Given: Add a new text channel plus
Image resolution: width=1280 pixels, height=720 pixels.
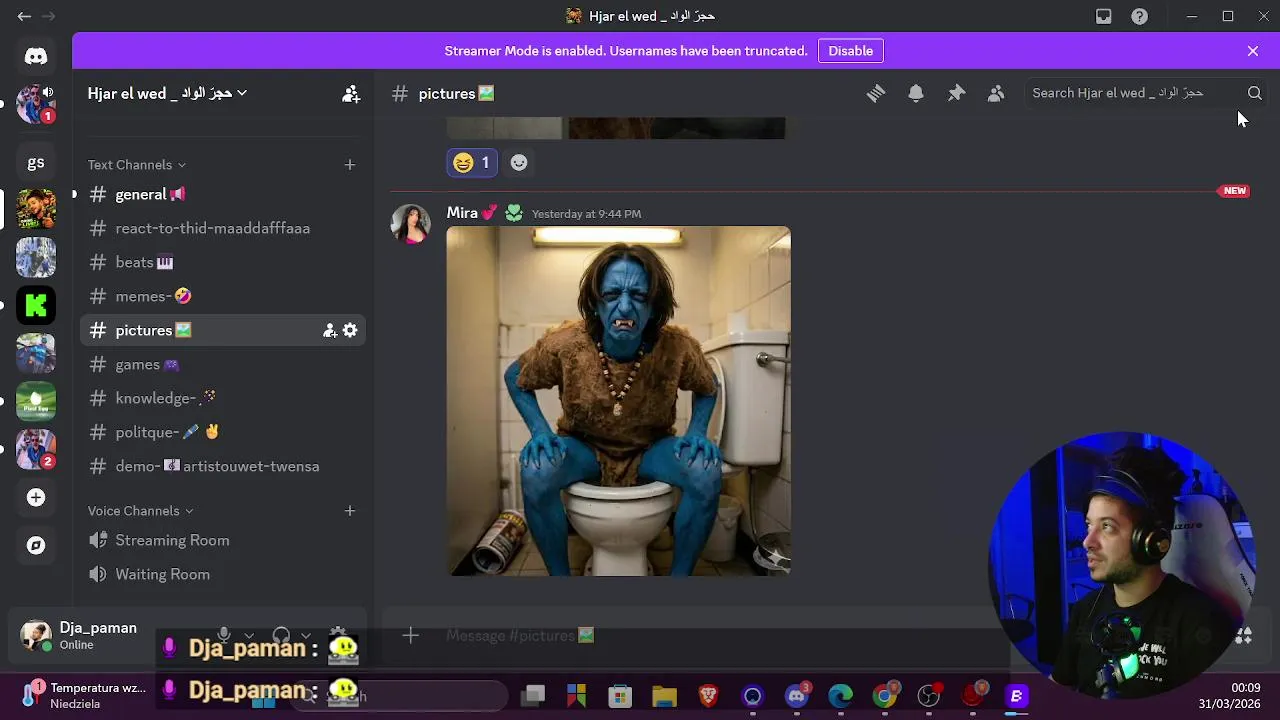Looking at the screenshot, I should (x=350, y=164).
